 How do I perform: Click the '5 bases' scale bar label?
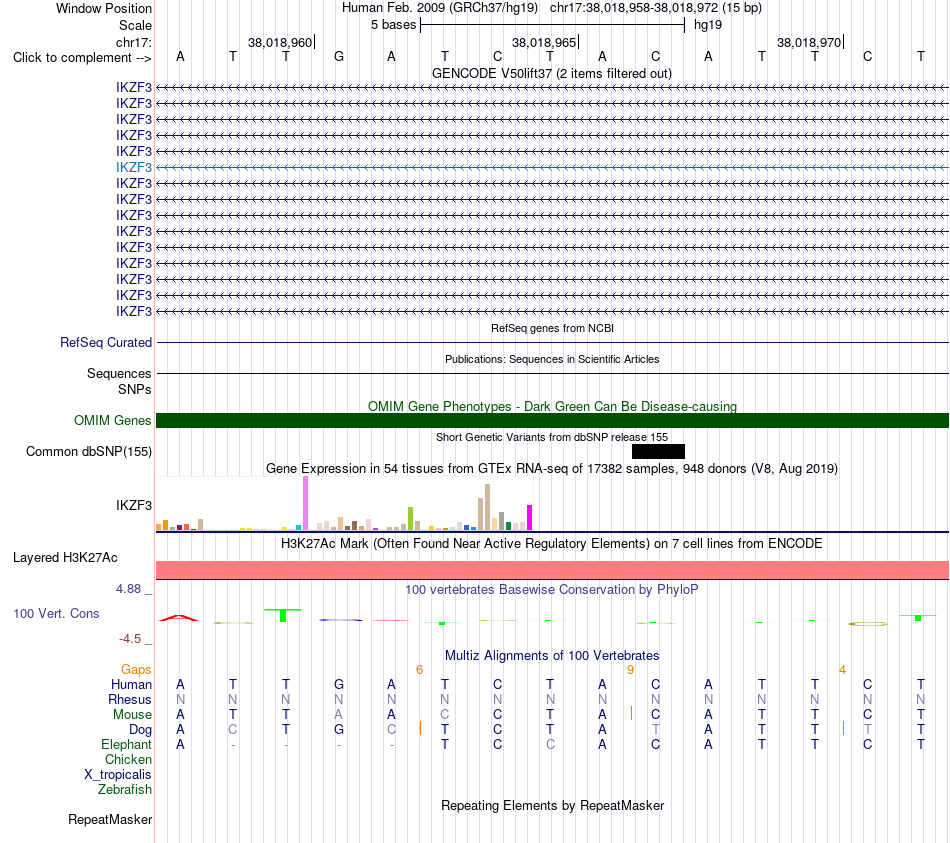(393, 25)
